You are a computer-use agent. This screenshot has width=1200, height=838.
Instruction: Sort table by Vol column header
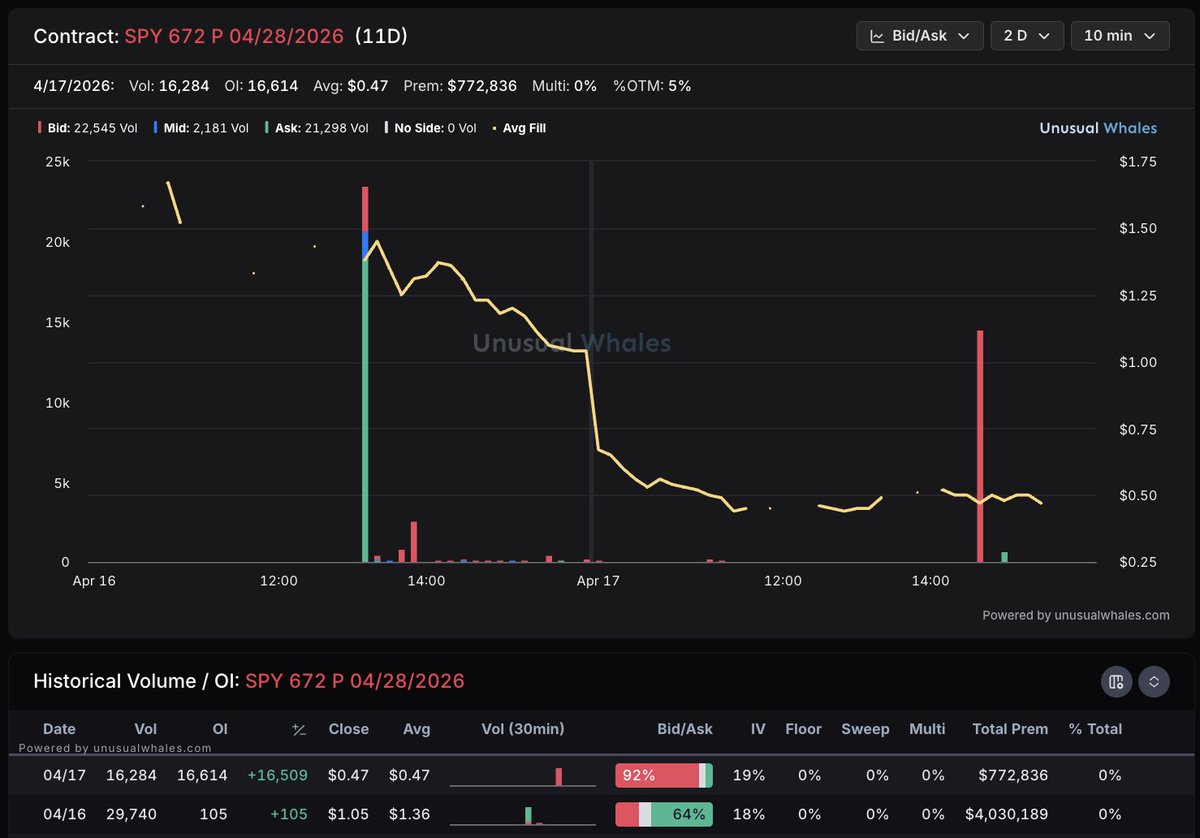[145, 729]
